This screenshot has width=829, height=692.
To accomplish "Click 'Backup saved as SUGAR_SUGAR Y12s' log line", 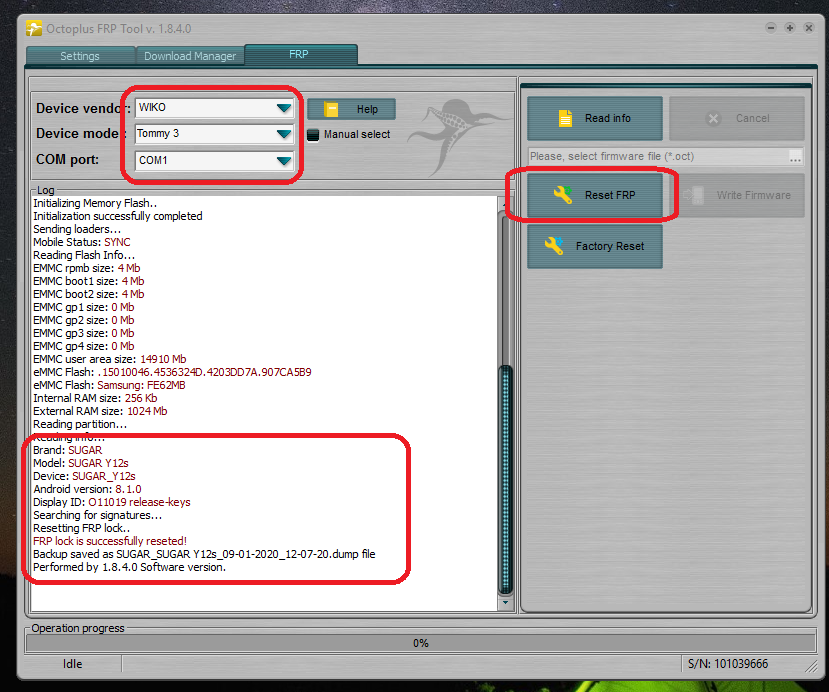I will click(204, 554).
